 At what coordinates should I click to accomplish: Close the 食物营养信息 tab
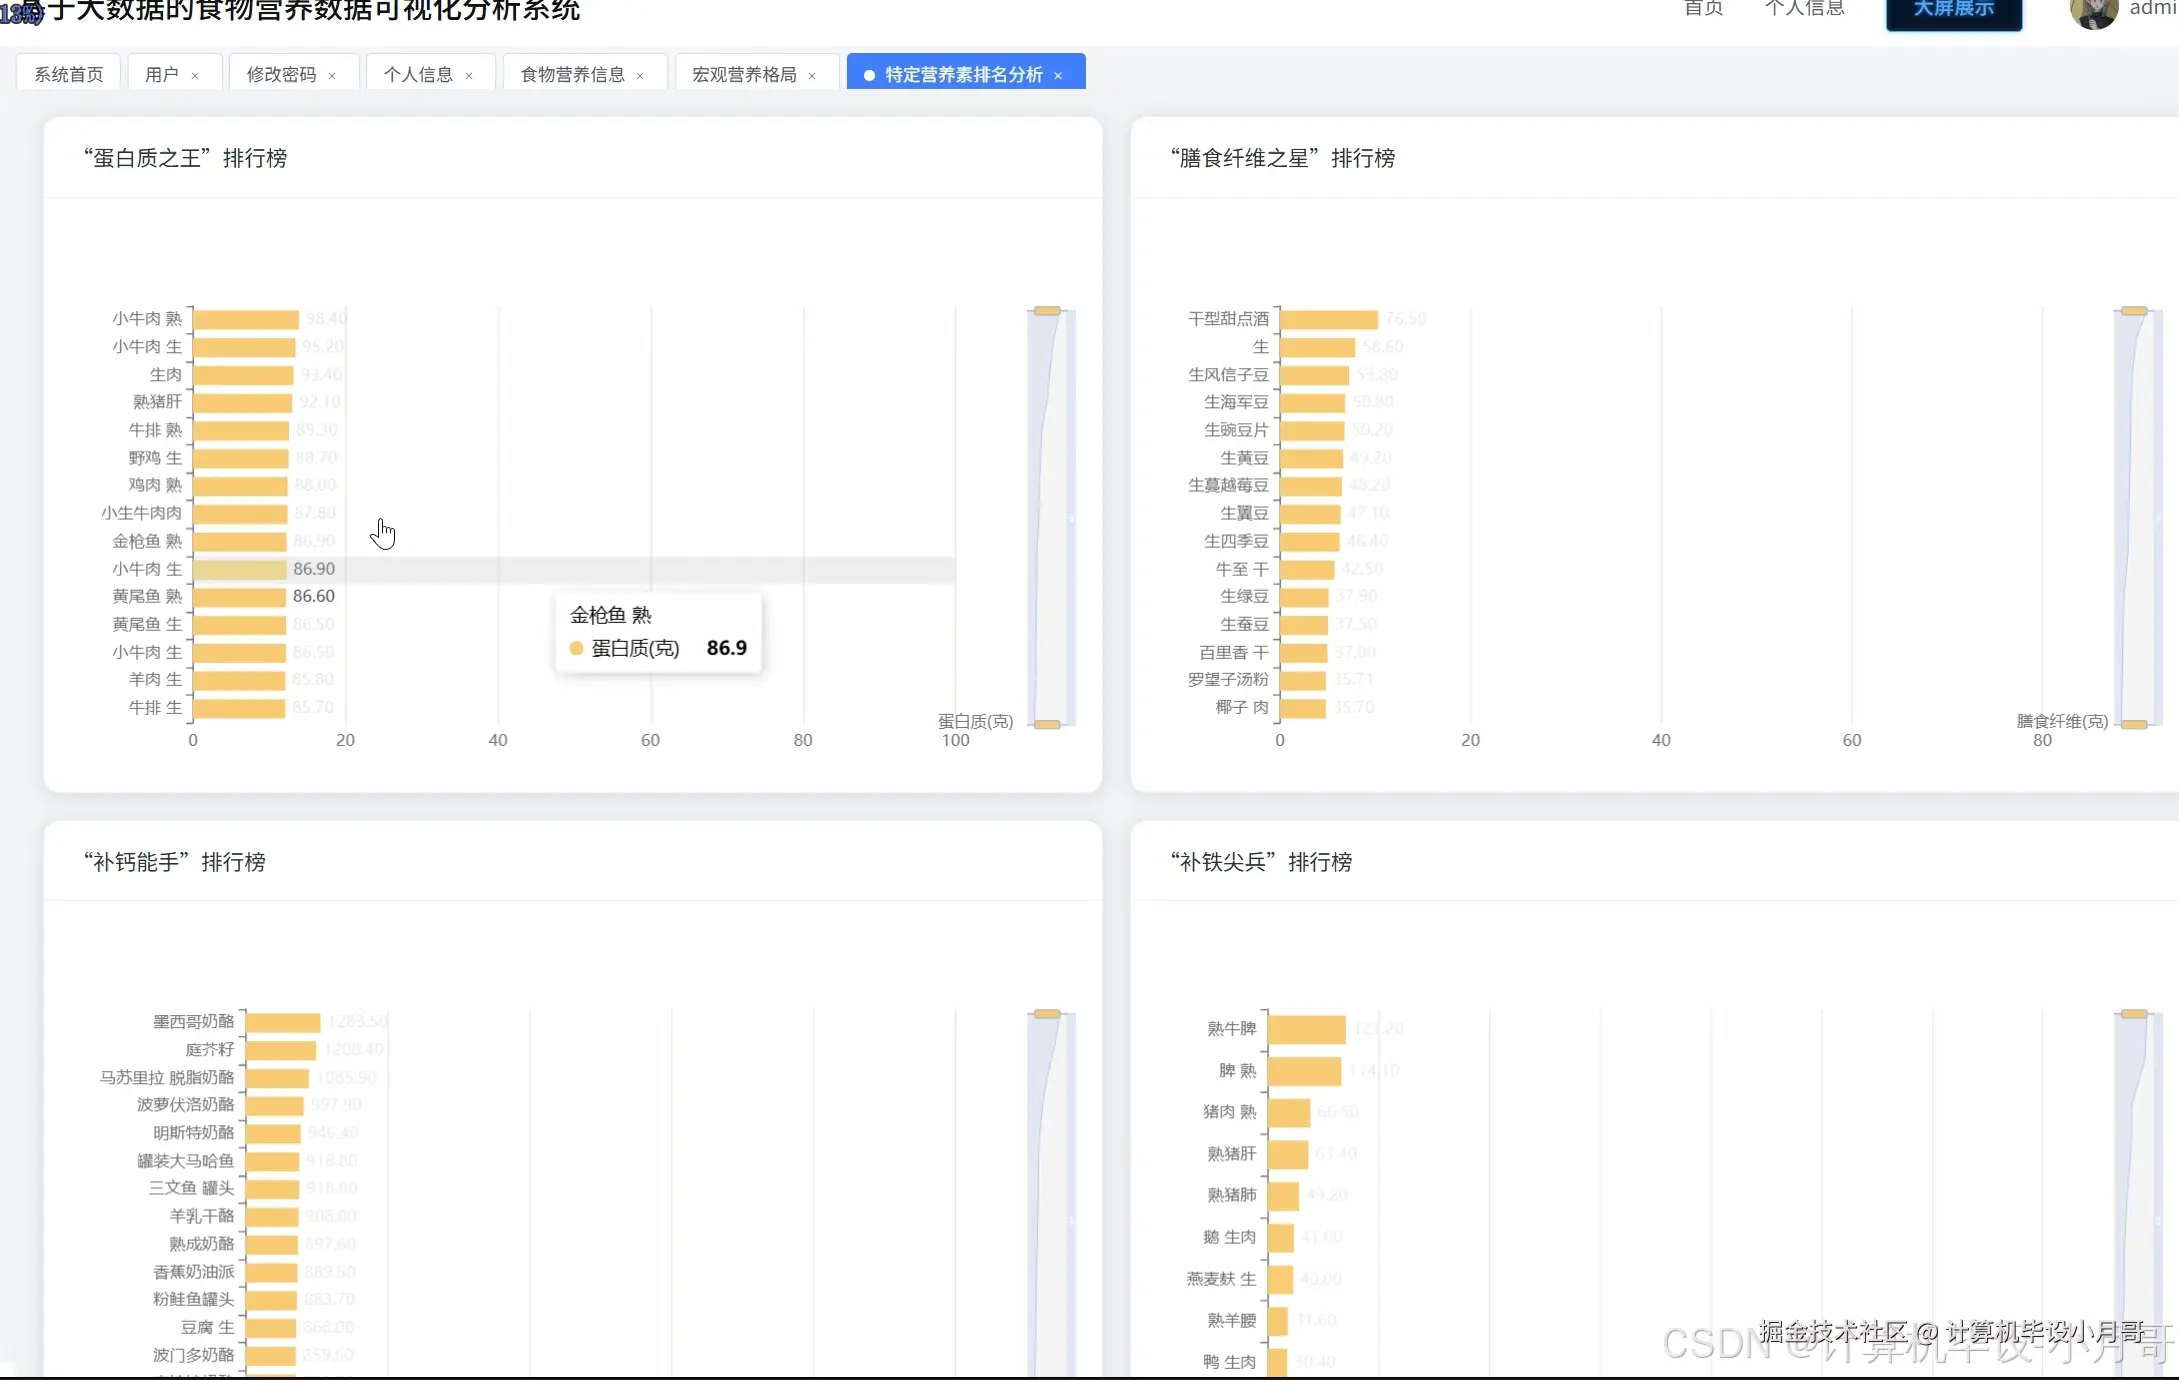click(640, 76)
